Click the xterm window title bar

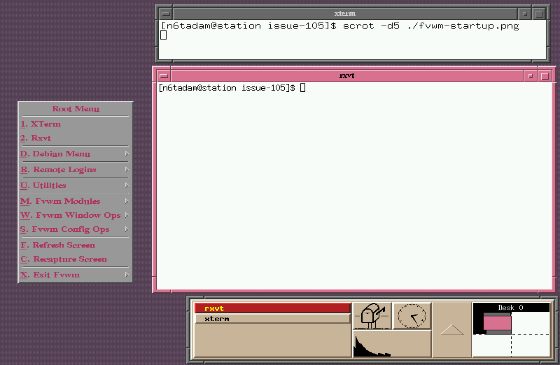pyautogui.click(x=345, y=14)
